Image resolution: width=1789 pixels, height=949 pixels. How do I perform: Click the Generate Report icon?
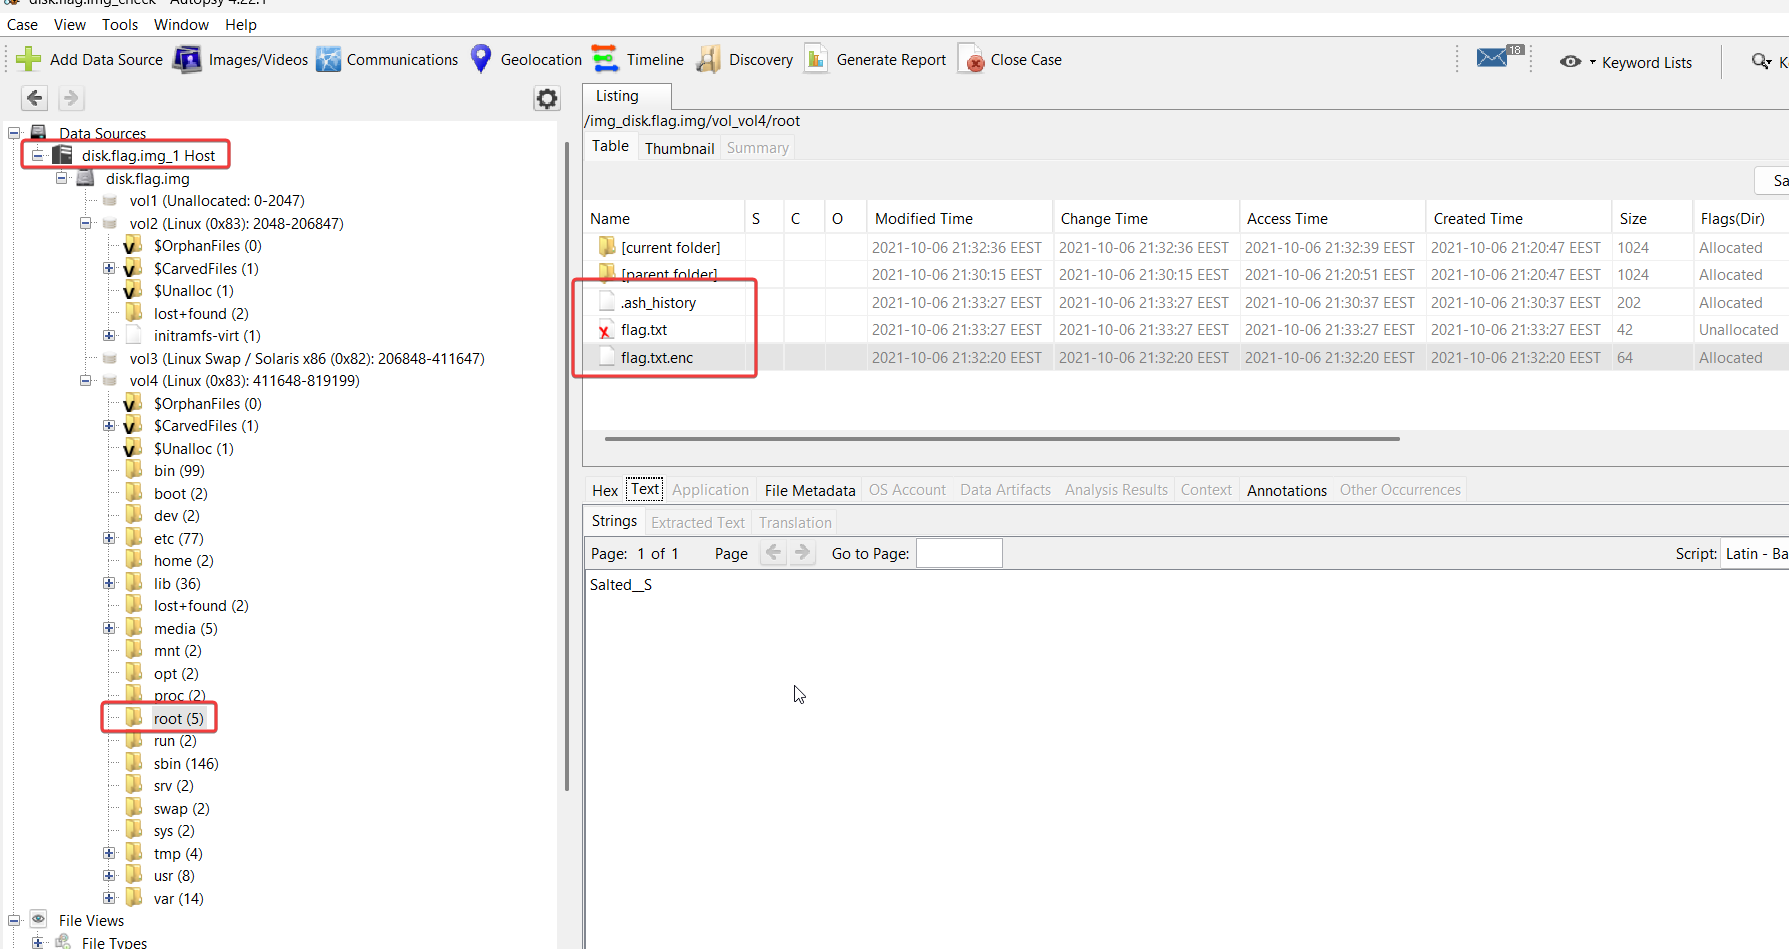[x=816, y=60]
